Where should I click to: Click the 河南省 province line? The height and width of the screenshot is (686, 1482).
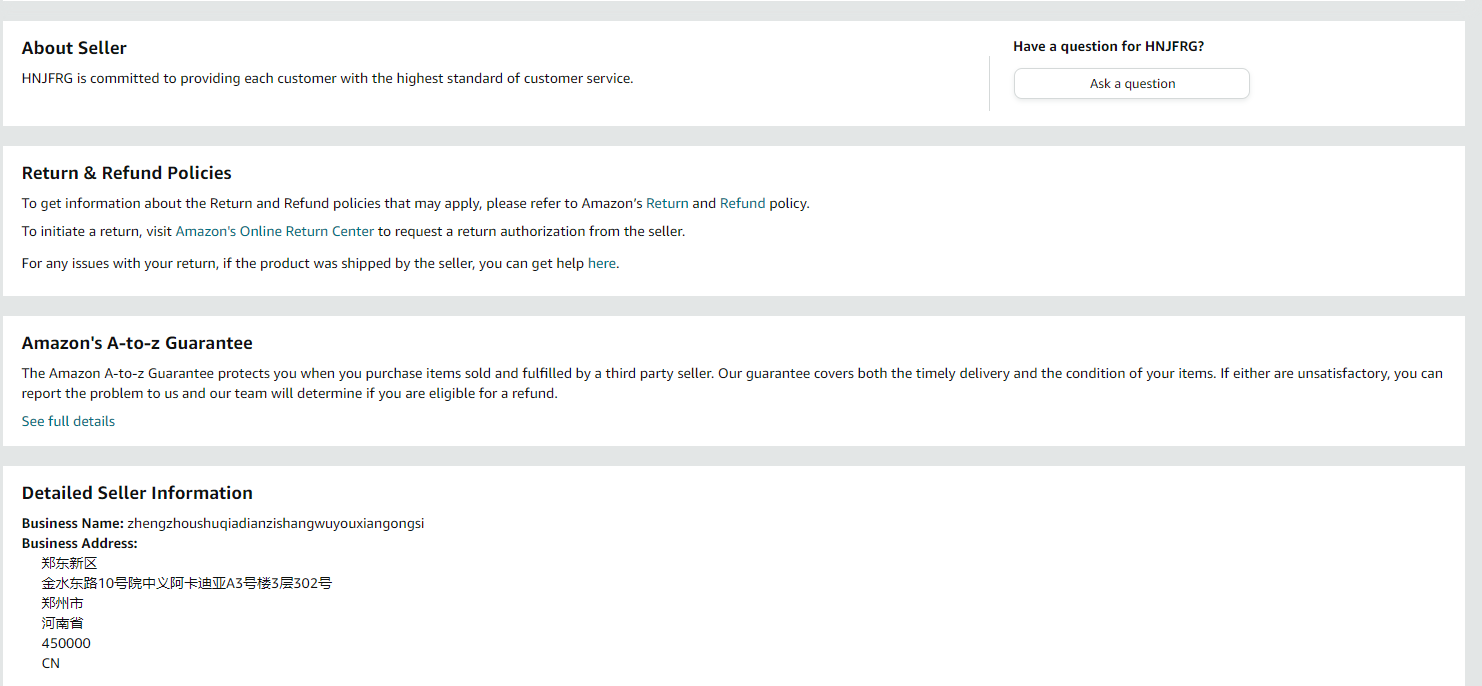click(62, 623)
